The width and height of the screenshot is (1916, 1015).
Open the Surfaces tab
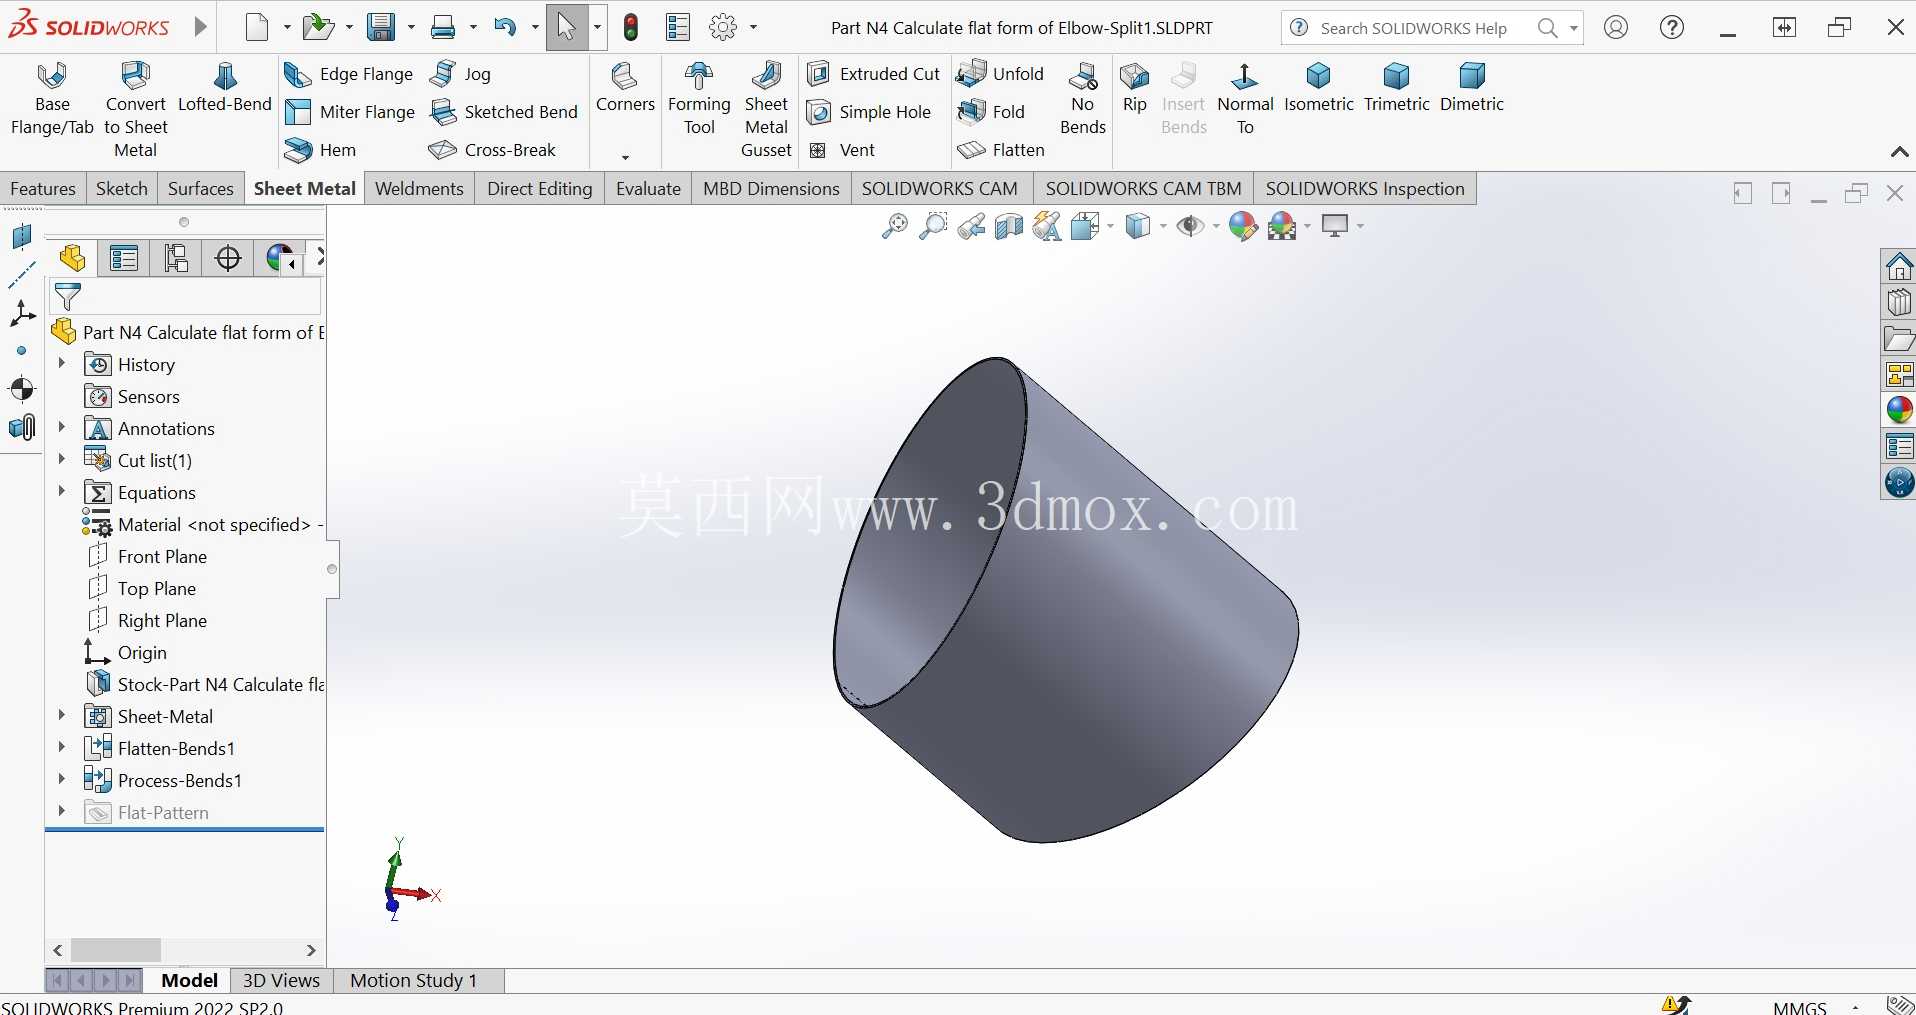coord(200,189)
